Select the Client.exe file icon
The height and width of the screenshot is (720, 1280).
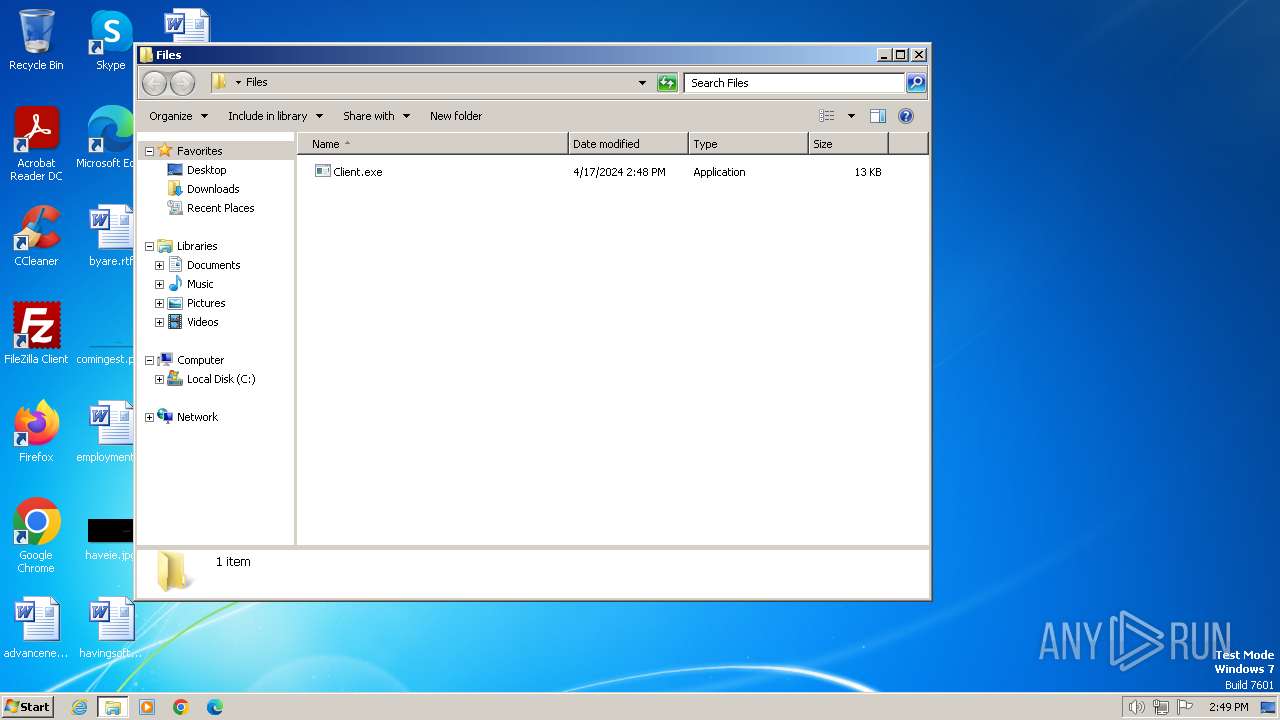[322, 172]
